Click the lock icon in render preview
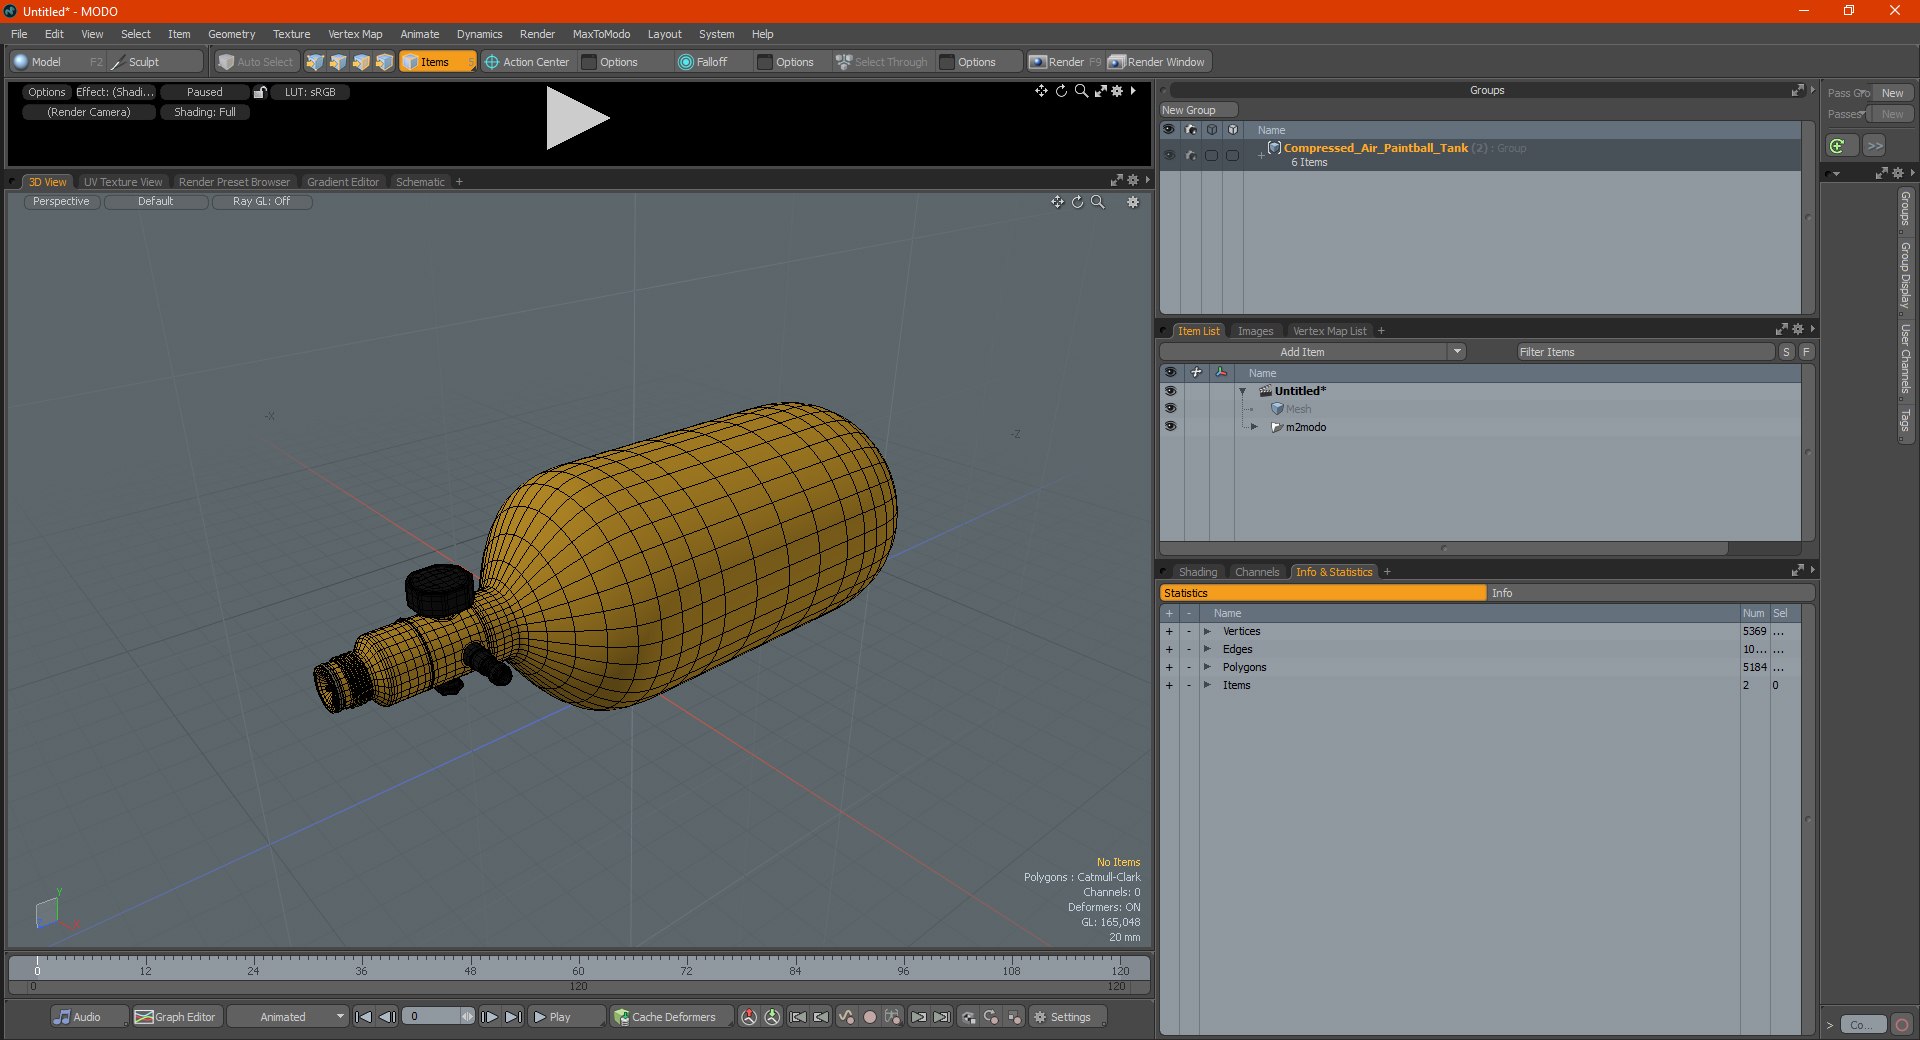The height and width of the screenshot is (1040, 1920). point(260,92)
